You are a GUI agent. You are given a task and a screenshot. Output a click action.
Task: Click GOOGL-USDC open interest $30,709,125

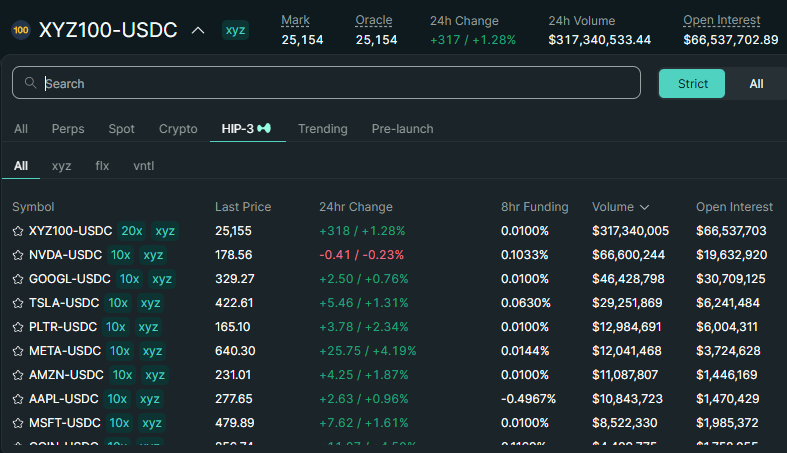[x=730, y=279]
